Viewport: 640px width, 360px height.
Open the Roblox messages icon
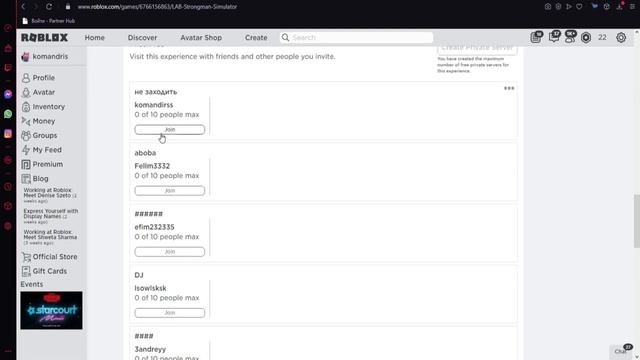(554, 37)
